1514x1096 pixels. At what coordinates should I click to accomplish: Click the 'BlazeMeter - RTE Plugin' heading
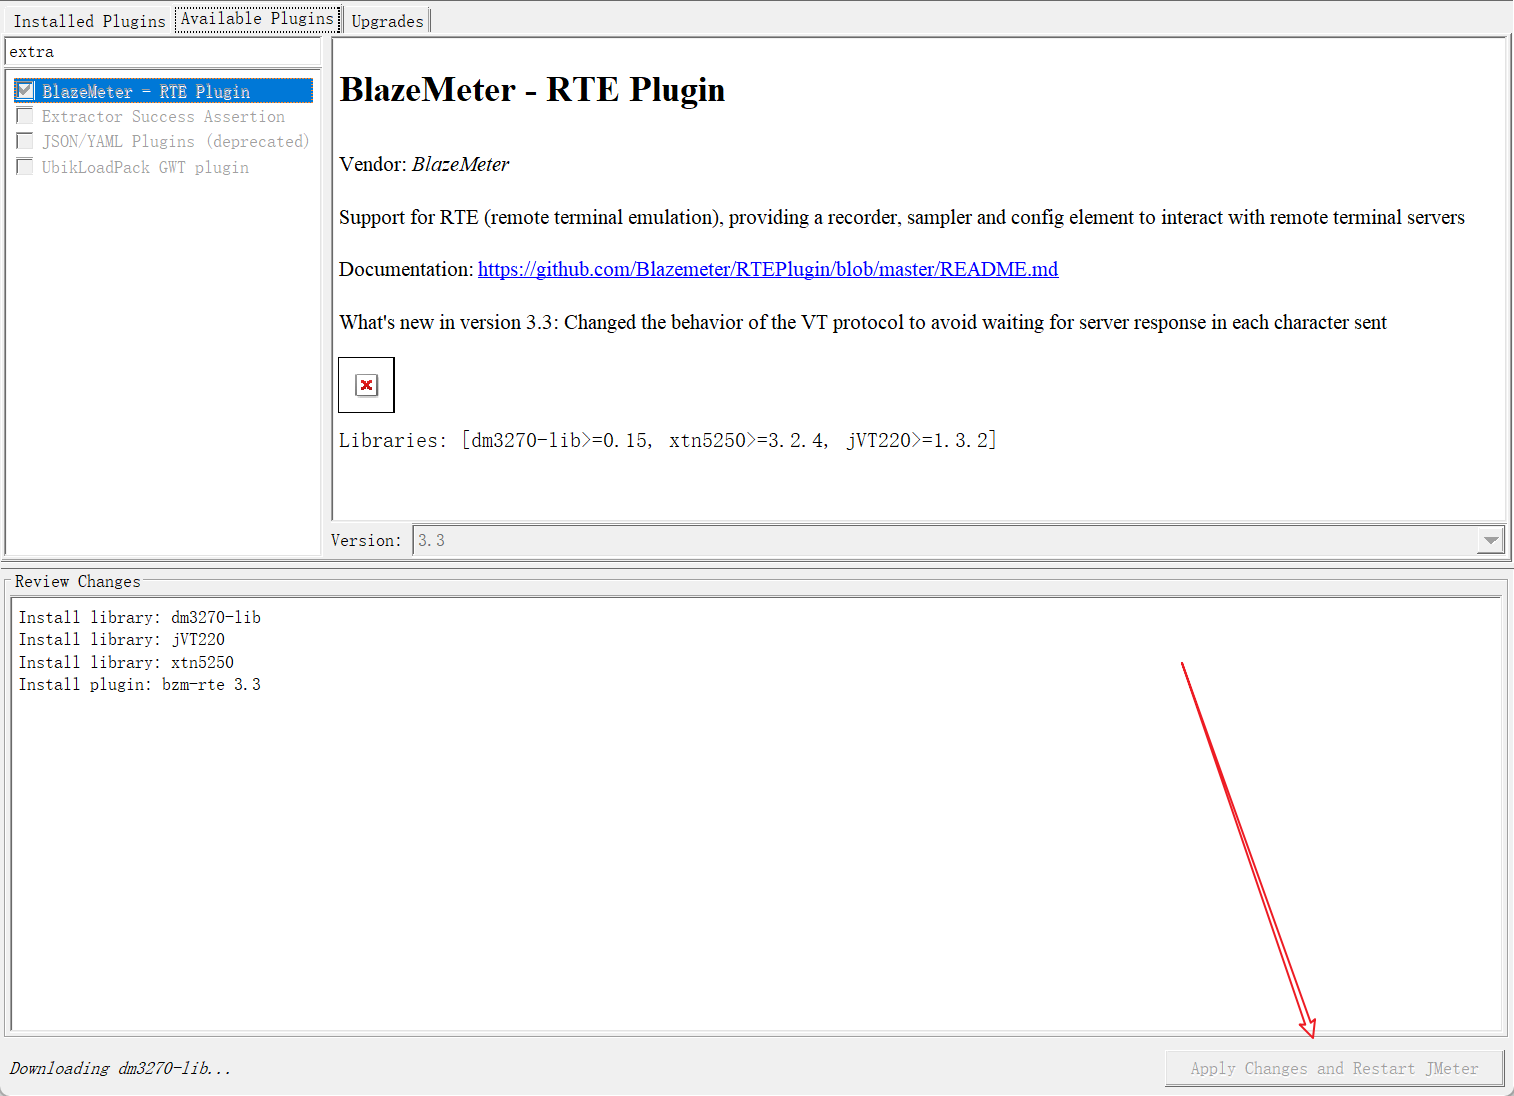click(532, 90)
